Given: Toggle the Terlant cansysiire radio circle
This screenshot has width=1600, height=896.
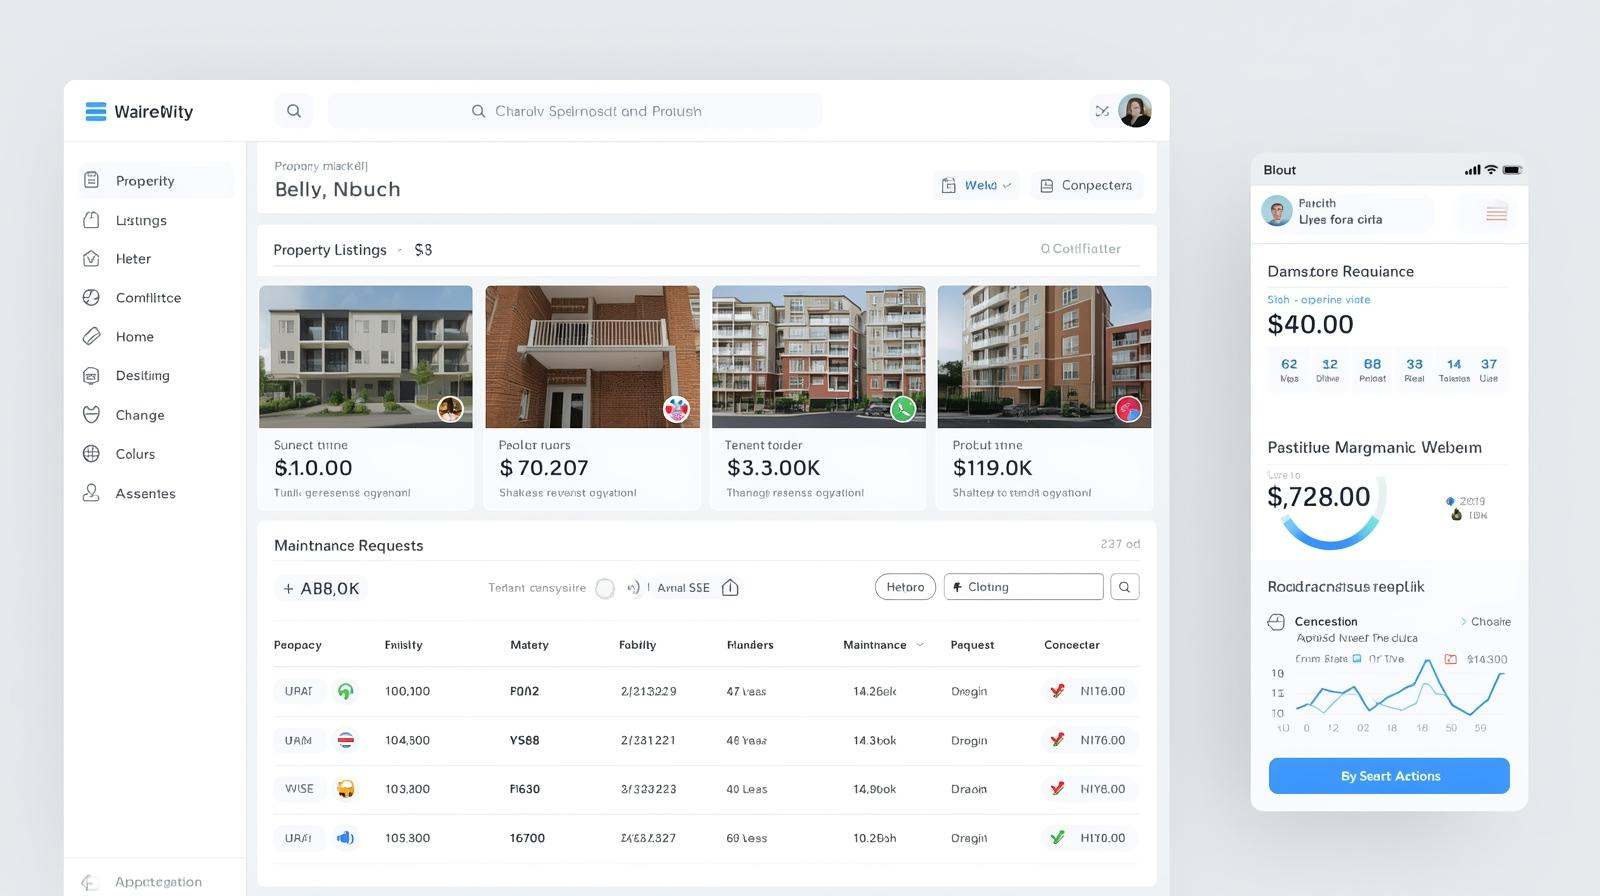Looking at the screenshot, I should (605, 588).
